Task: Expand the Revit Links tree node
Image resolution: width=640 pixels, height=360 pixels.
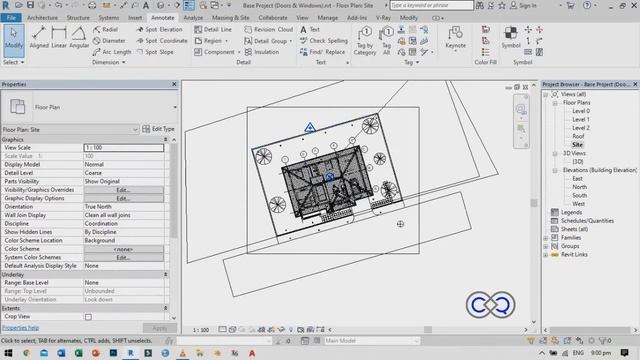Action: click(546, 255)
